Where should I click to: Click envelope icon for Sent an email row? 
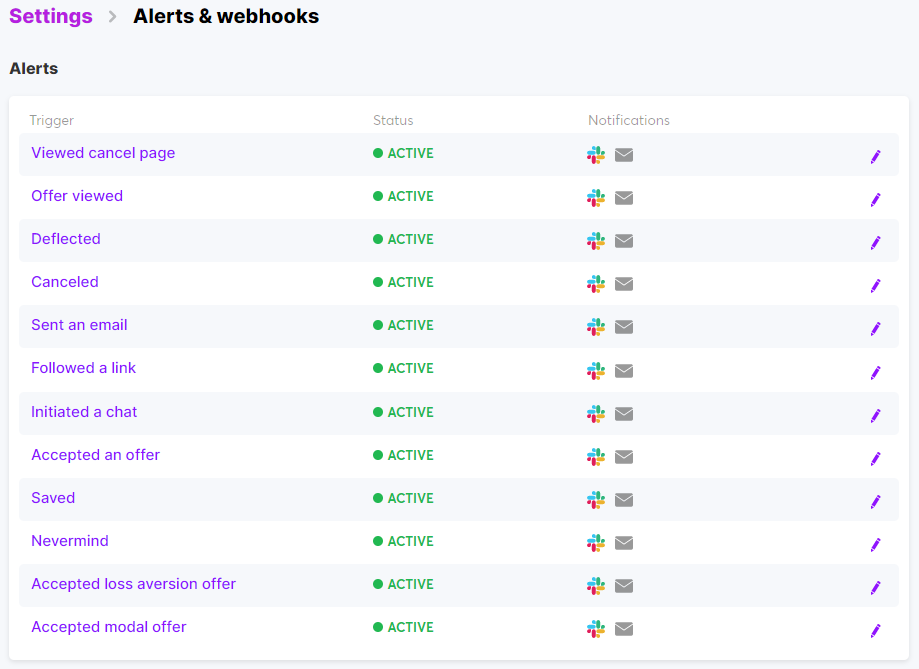[624, 327]
